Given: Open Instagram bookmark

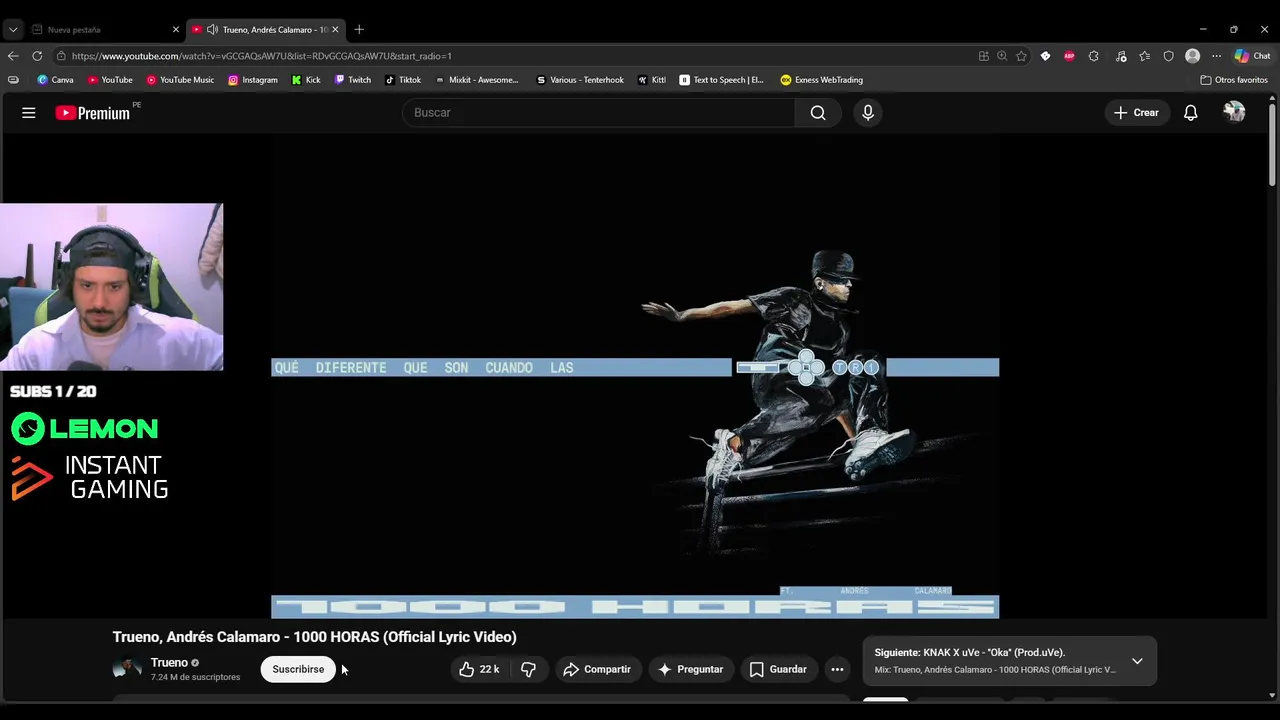Looking at the screenshot, I should click(x=252, y=80).
